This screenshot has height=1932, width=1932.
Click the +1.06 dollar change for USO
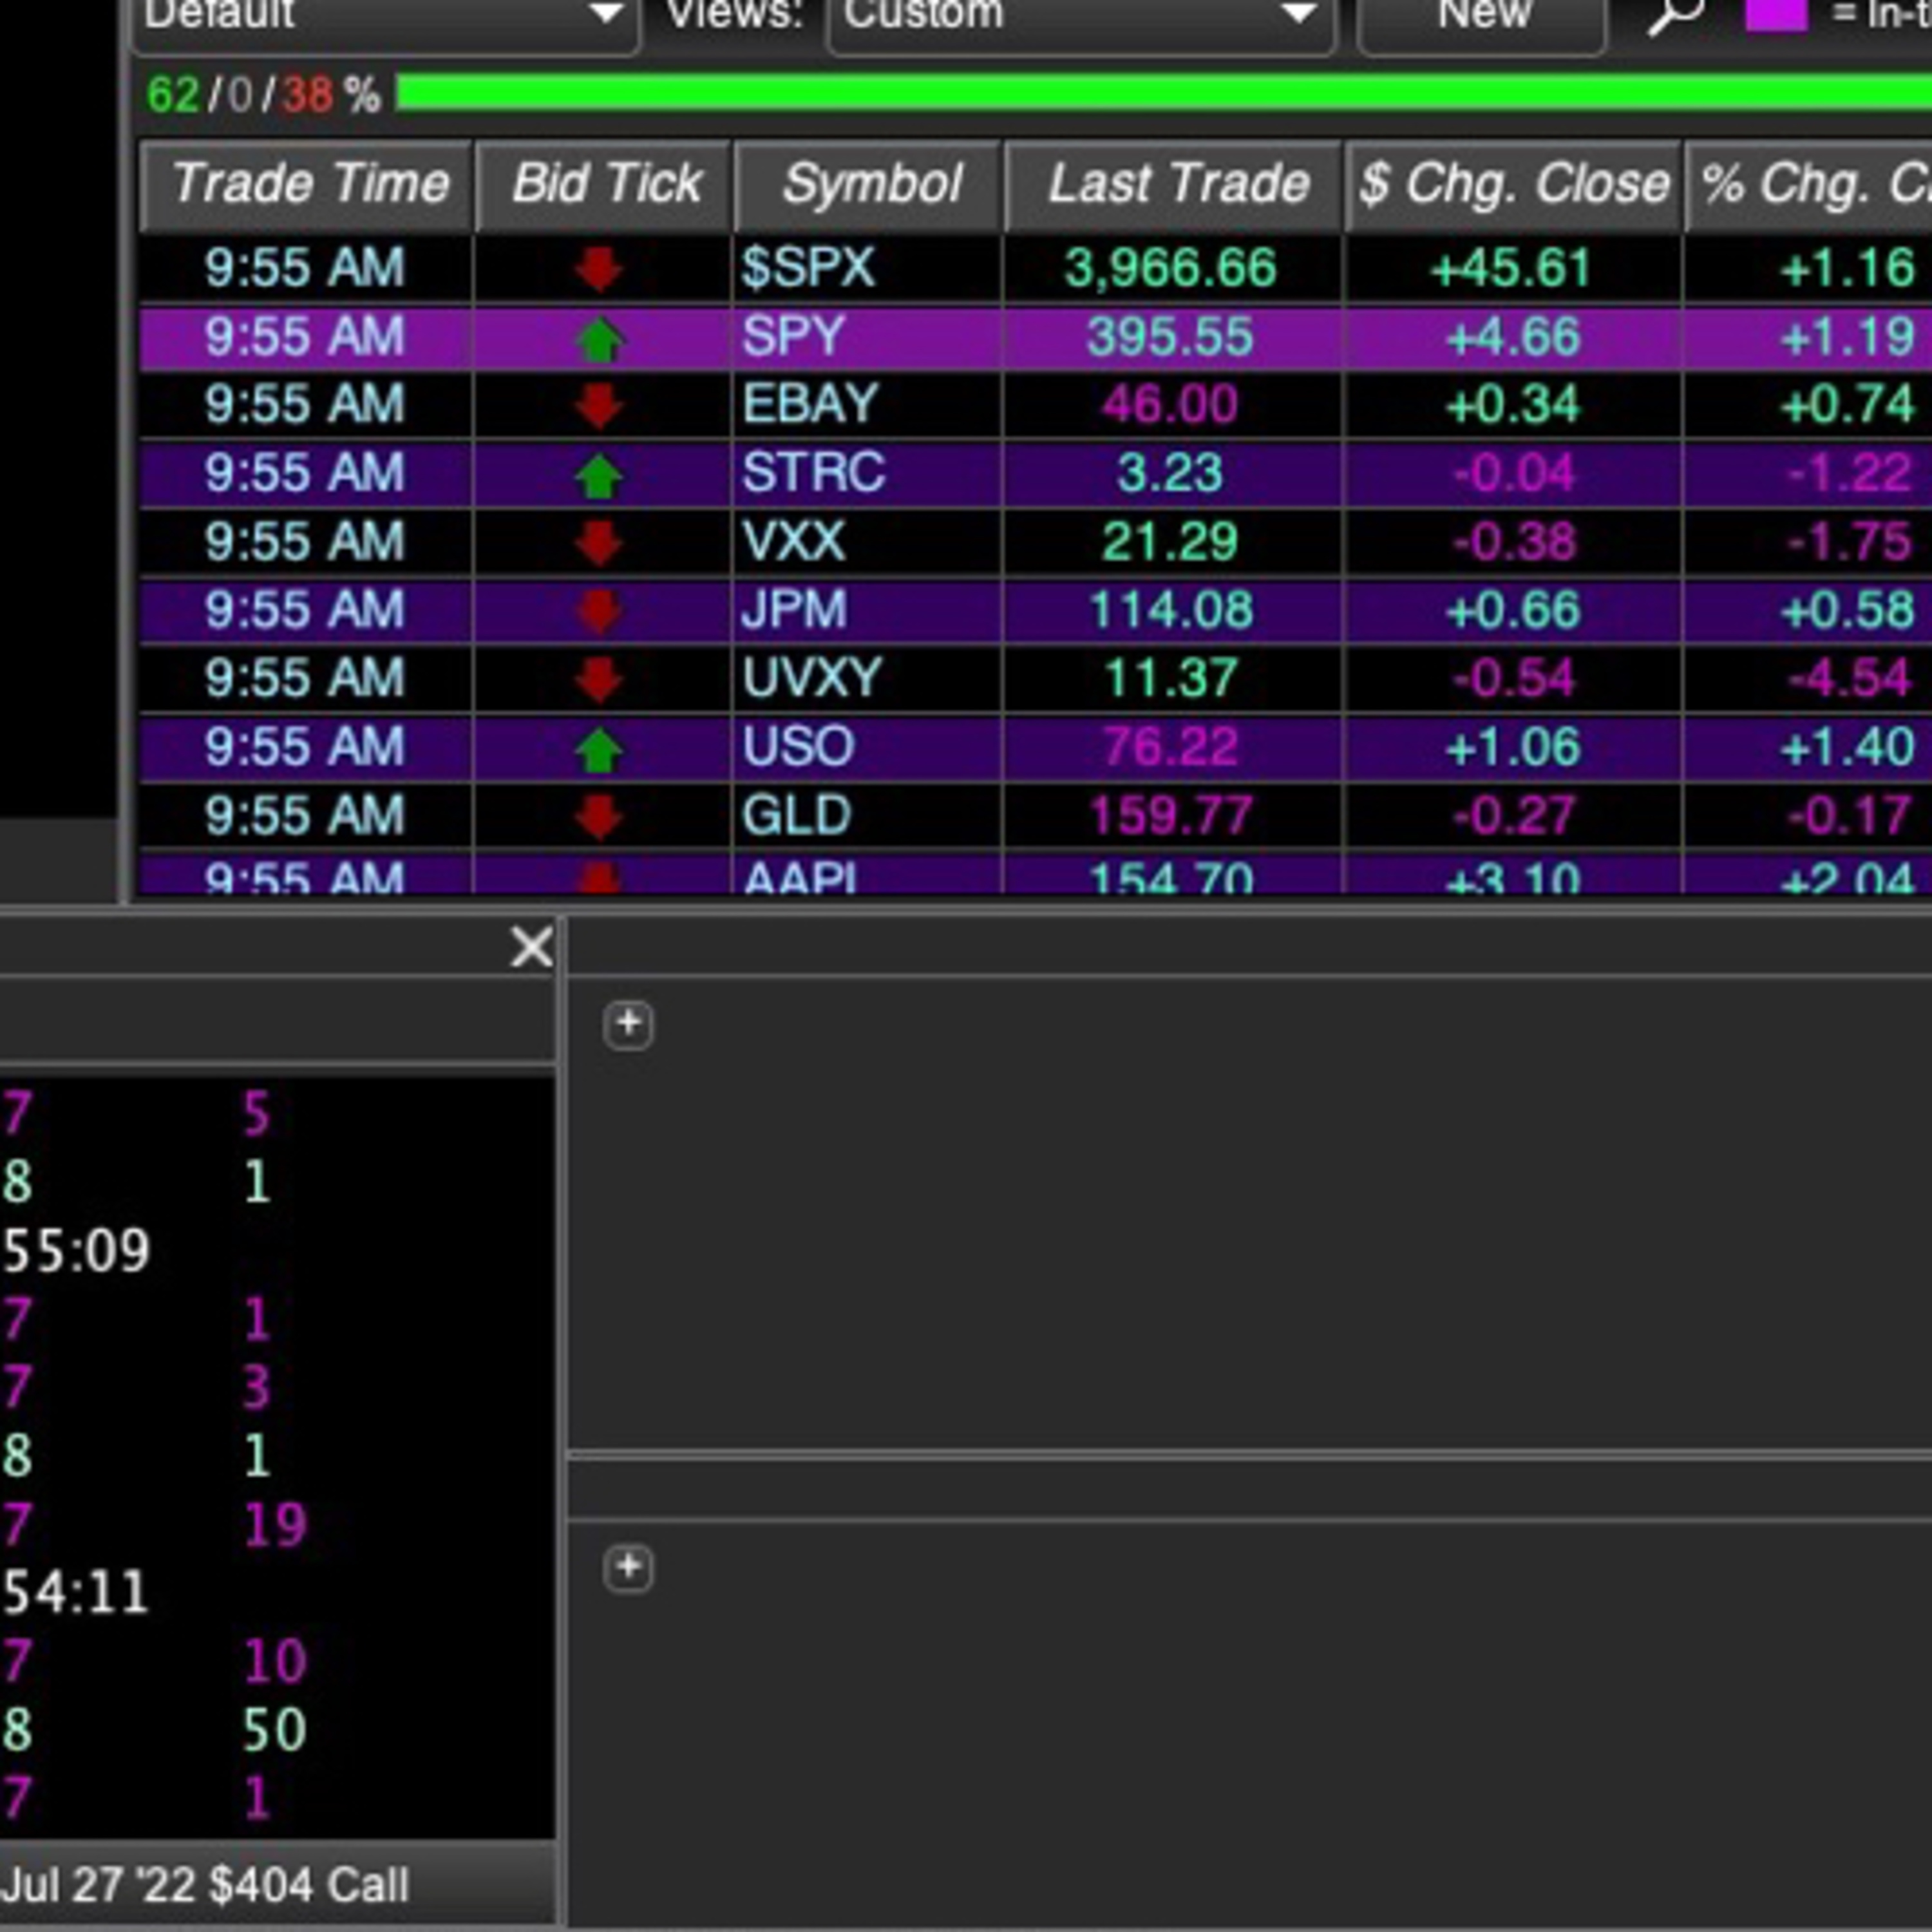(1513, 748)
